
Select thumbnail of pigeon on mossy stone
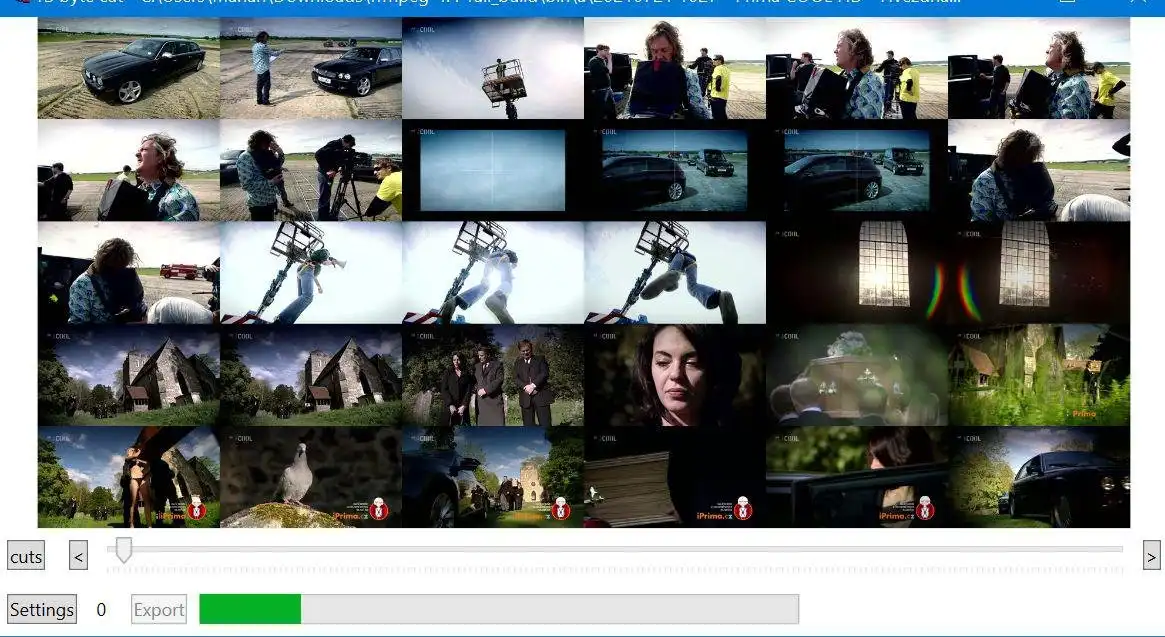coord(311,476)
